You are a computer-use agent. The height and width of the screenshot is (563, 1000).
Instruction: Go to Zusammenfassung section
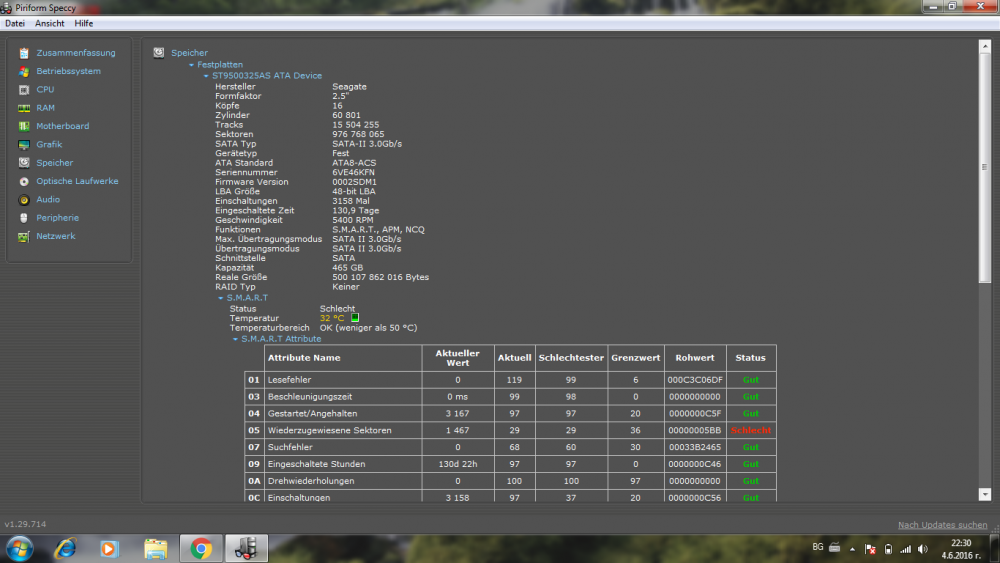click(76, 53)
